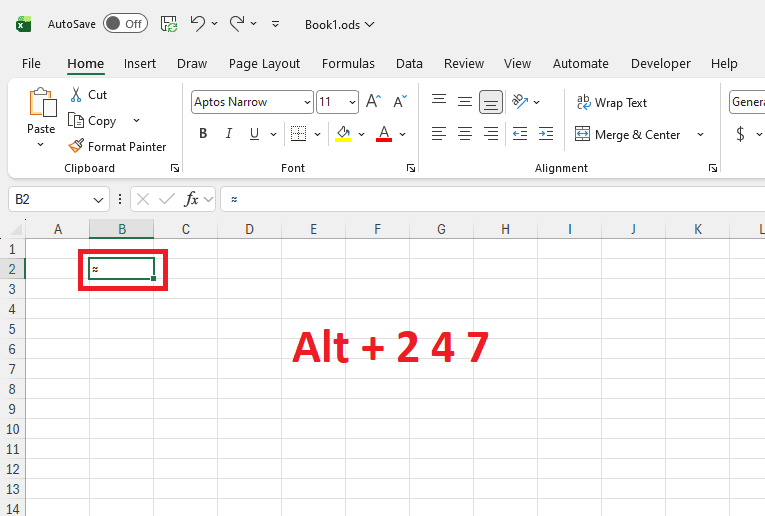Click Decrease Indent icon
The width and height of the screenshot is (765, 516).
pyautogui.click(x=520, y=134)
